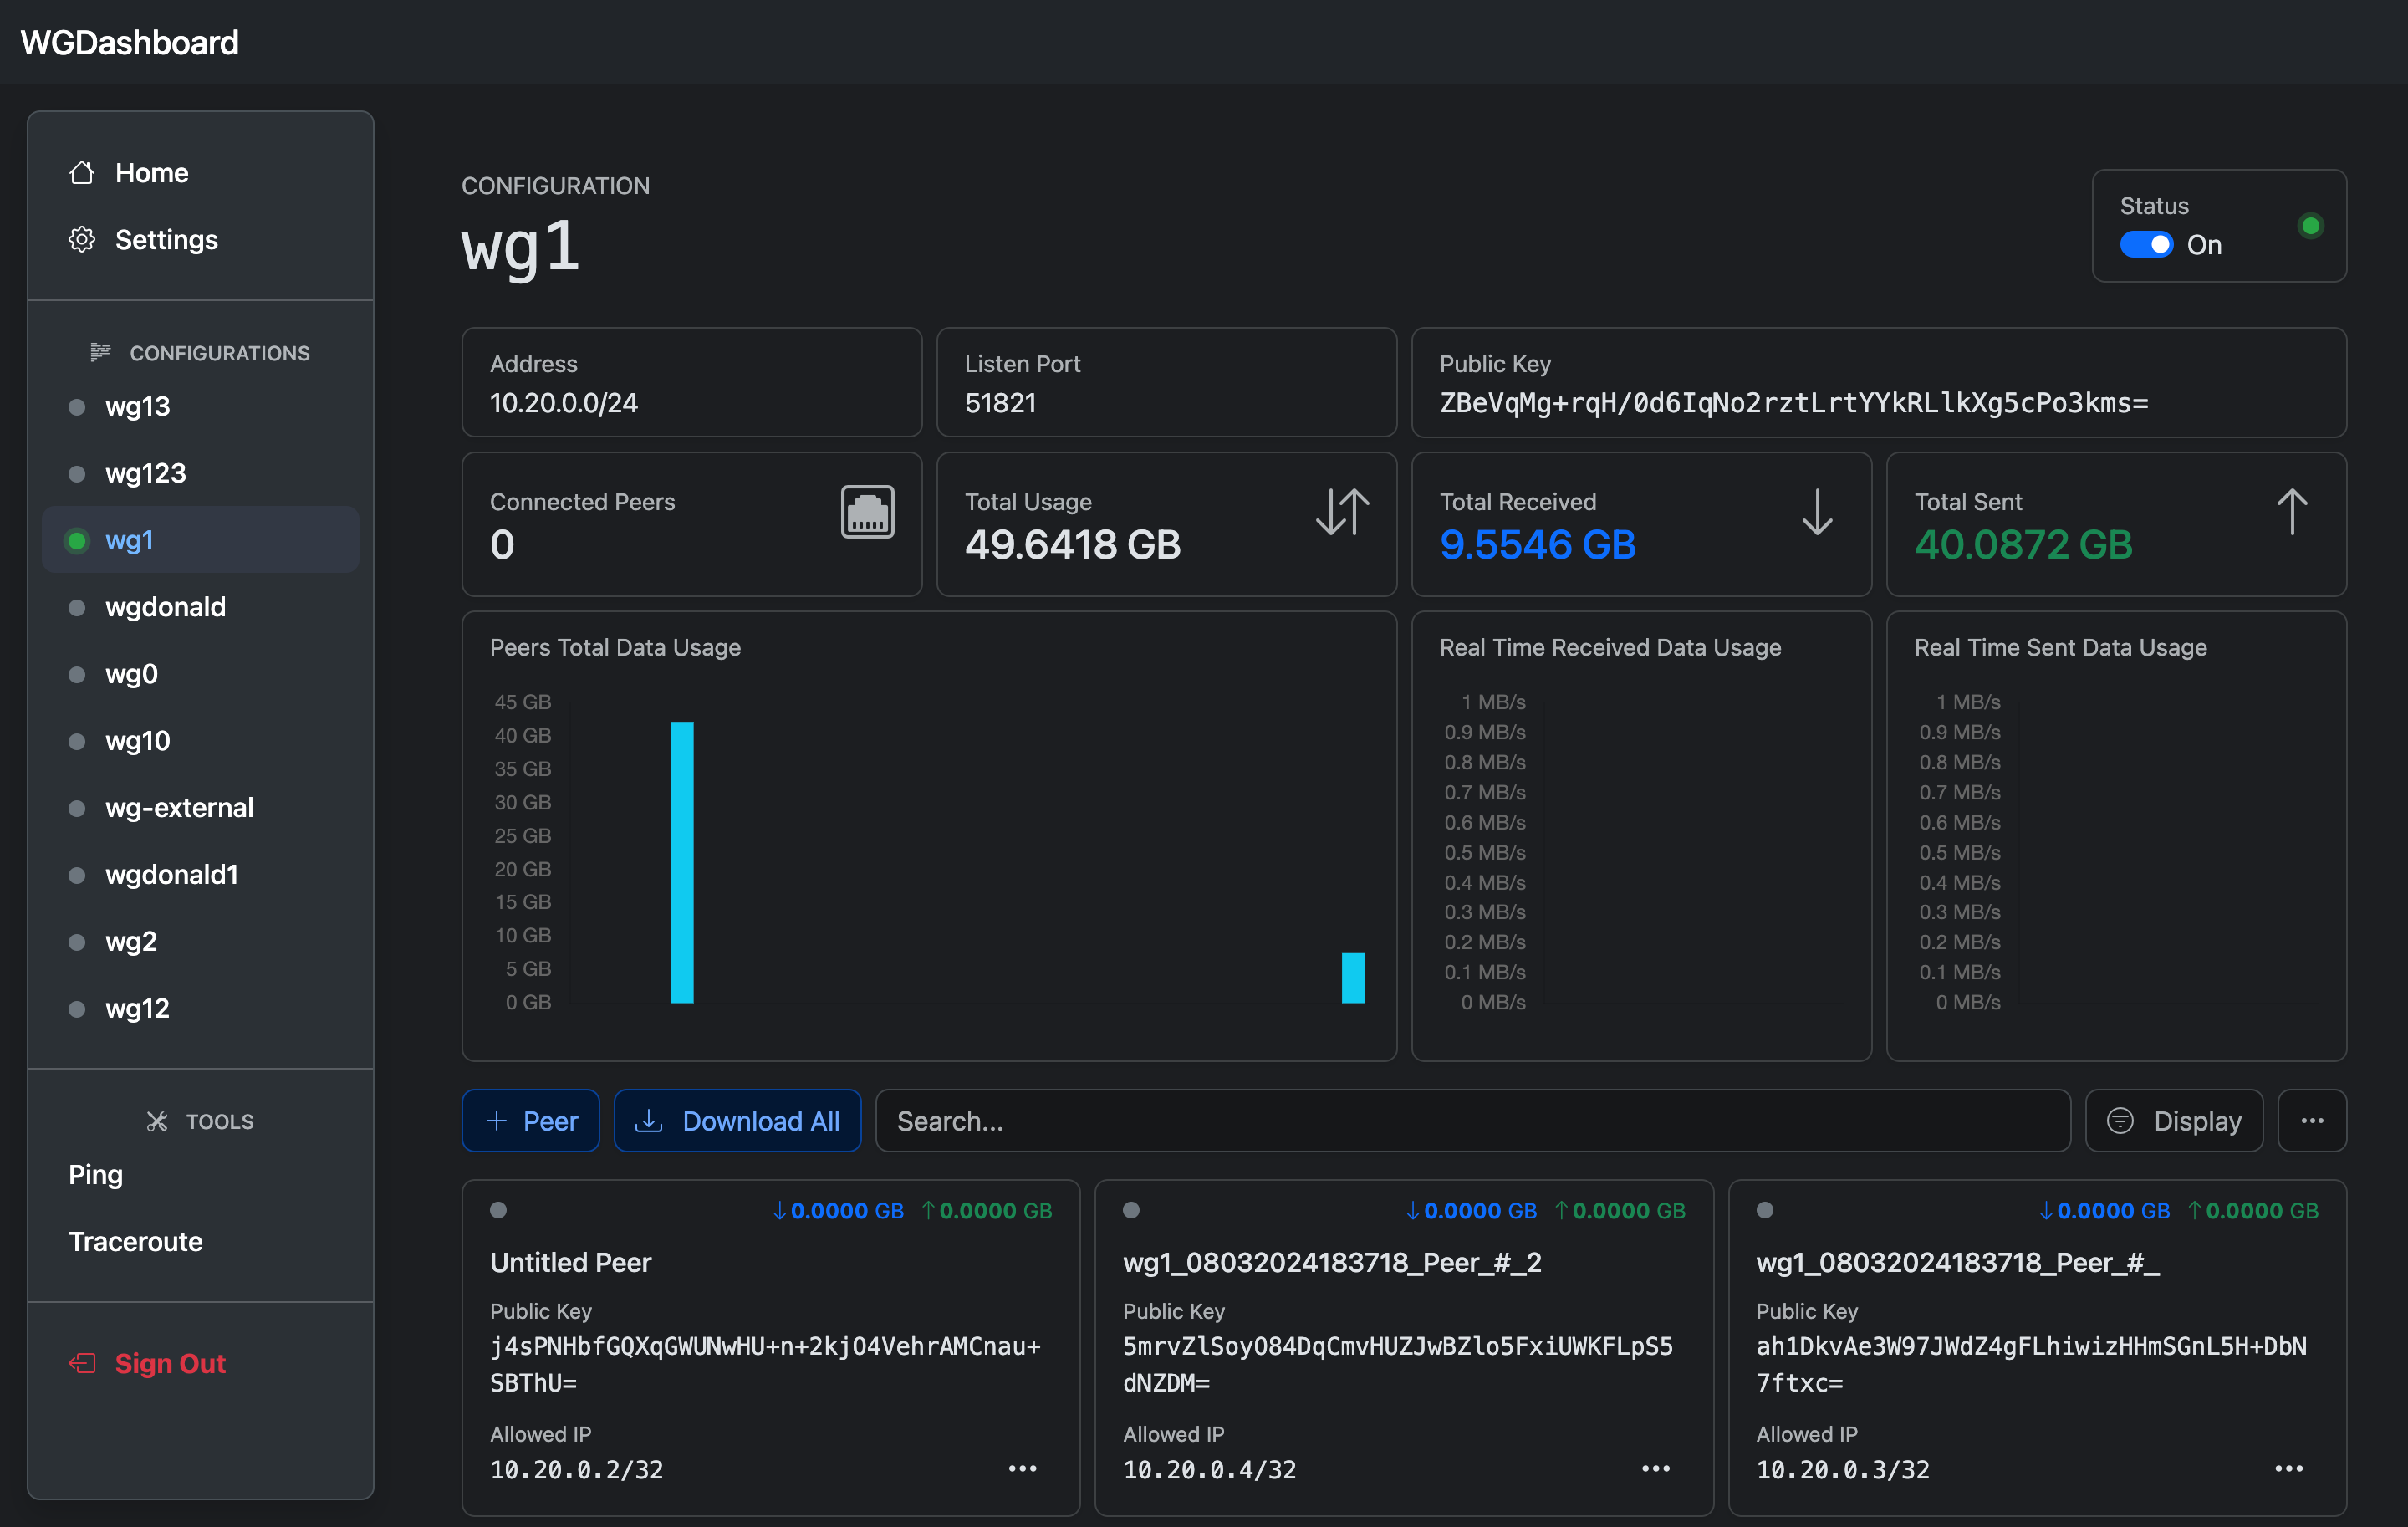2408x1527 pixels.
Task: Click the Sign Out arrow icon
Action: [82, 1363]
